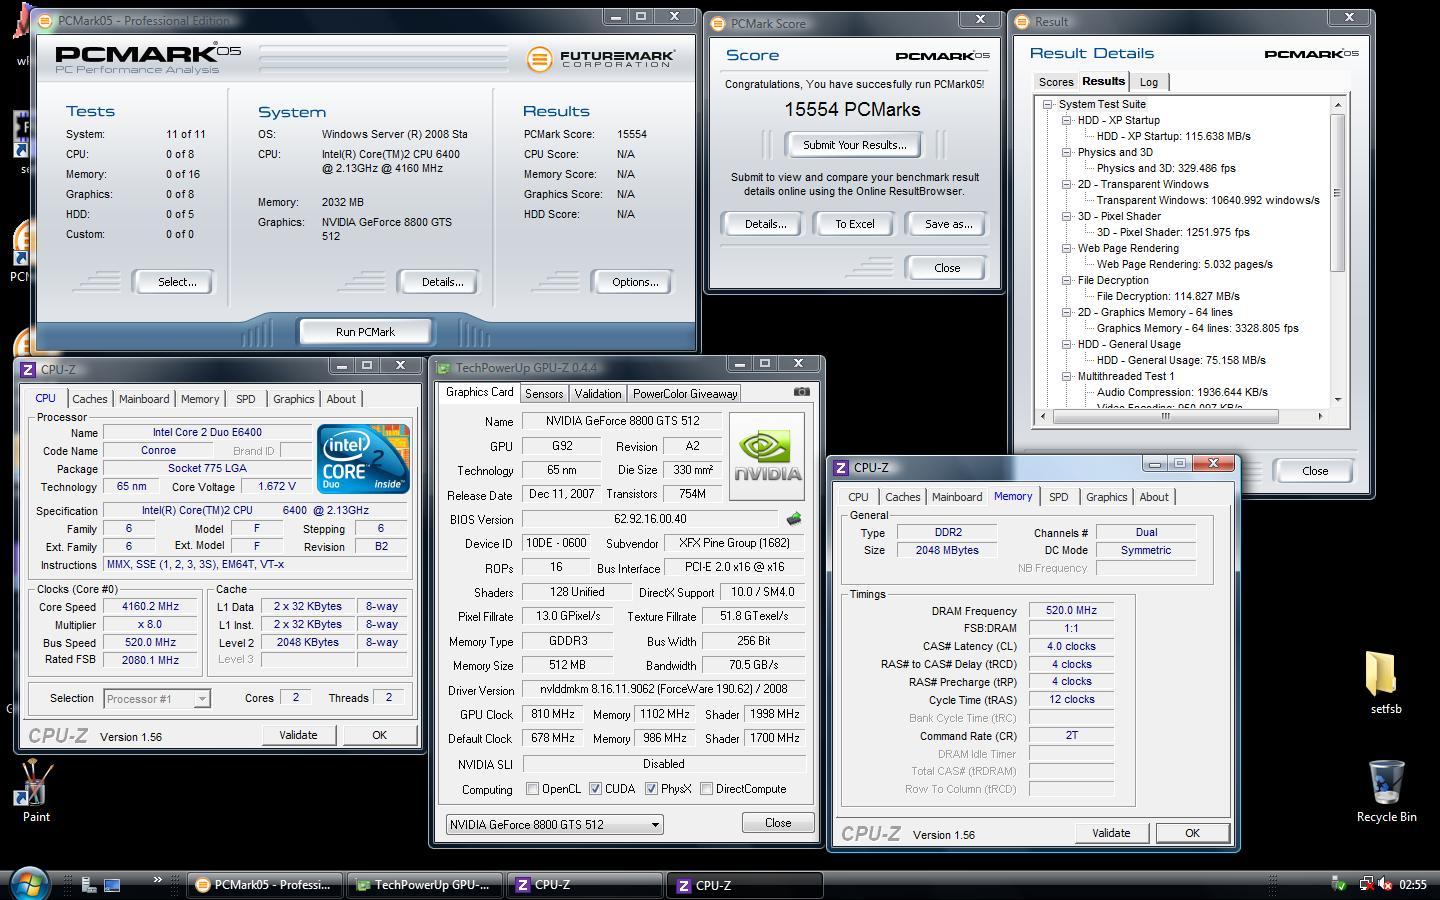Viewport: 1440px width, 900px height.
Task: Collapse the File Decryption node
Action: [1067, 280]
